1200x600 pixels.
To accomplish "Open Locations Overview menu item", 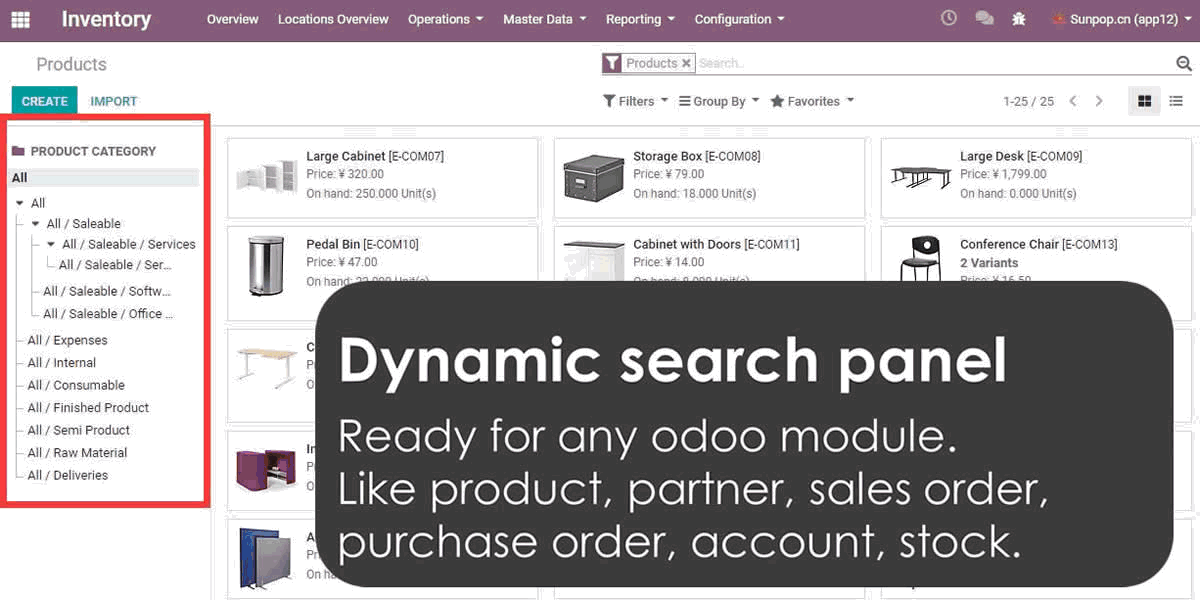I will (x=333, y=19).
